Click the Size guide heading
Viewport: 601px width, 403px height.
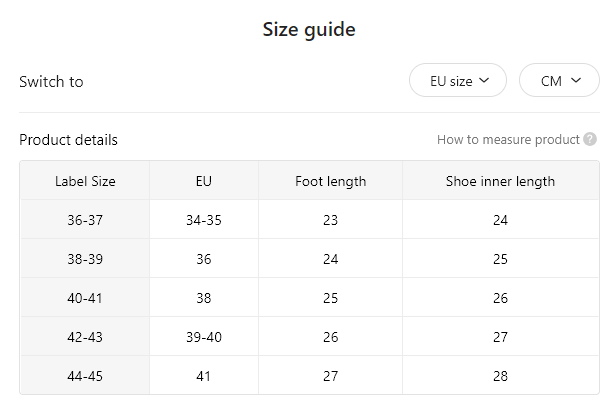[x=309, y=30]
